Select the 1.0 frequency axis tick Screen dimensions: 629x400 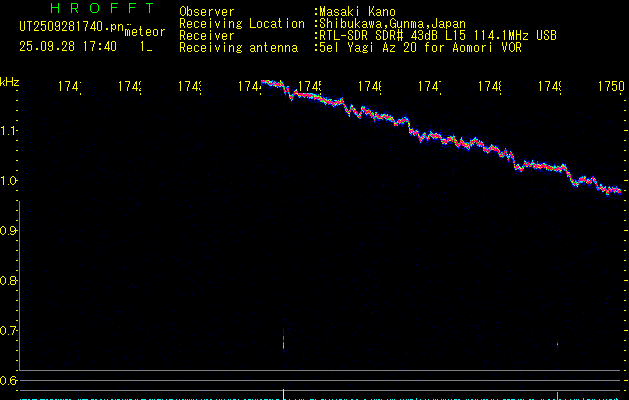coord(10,181)
